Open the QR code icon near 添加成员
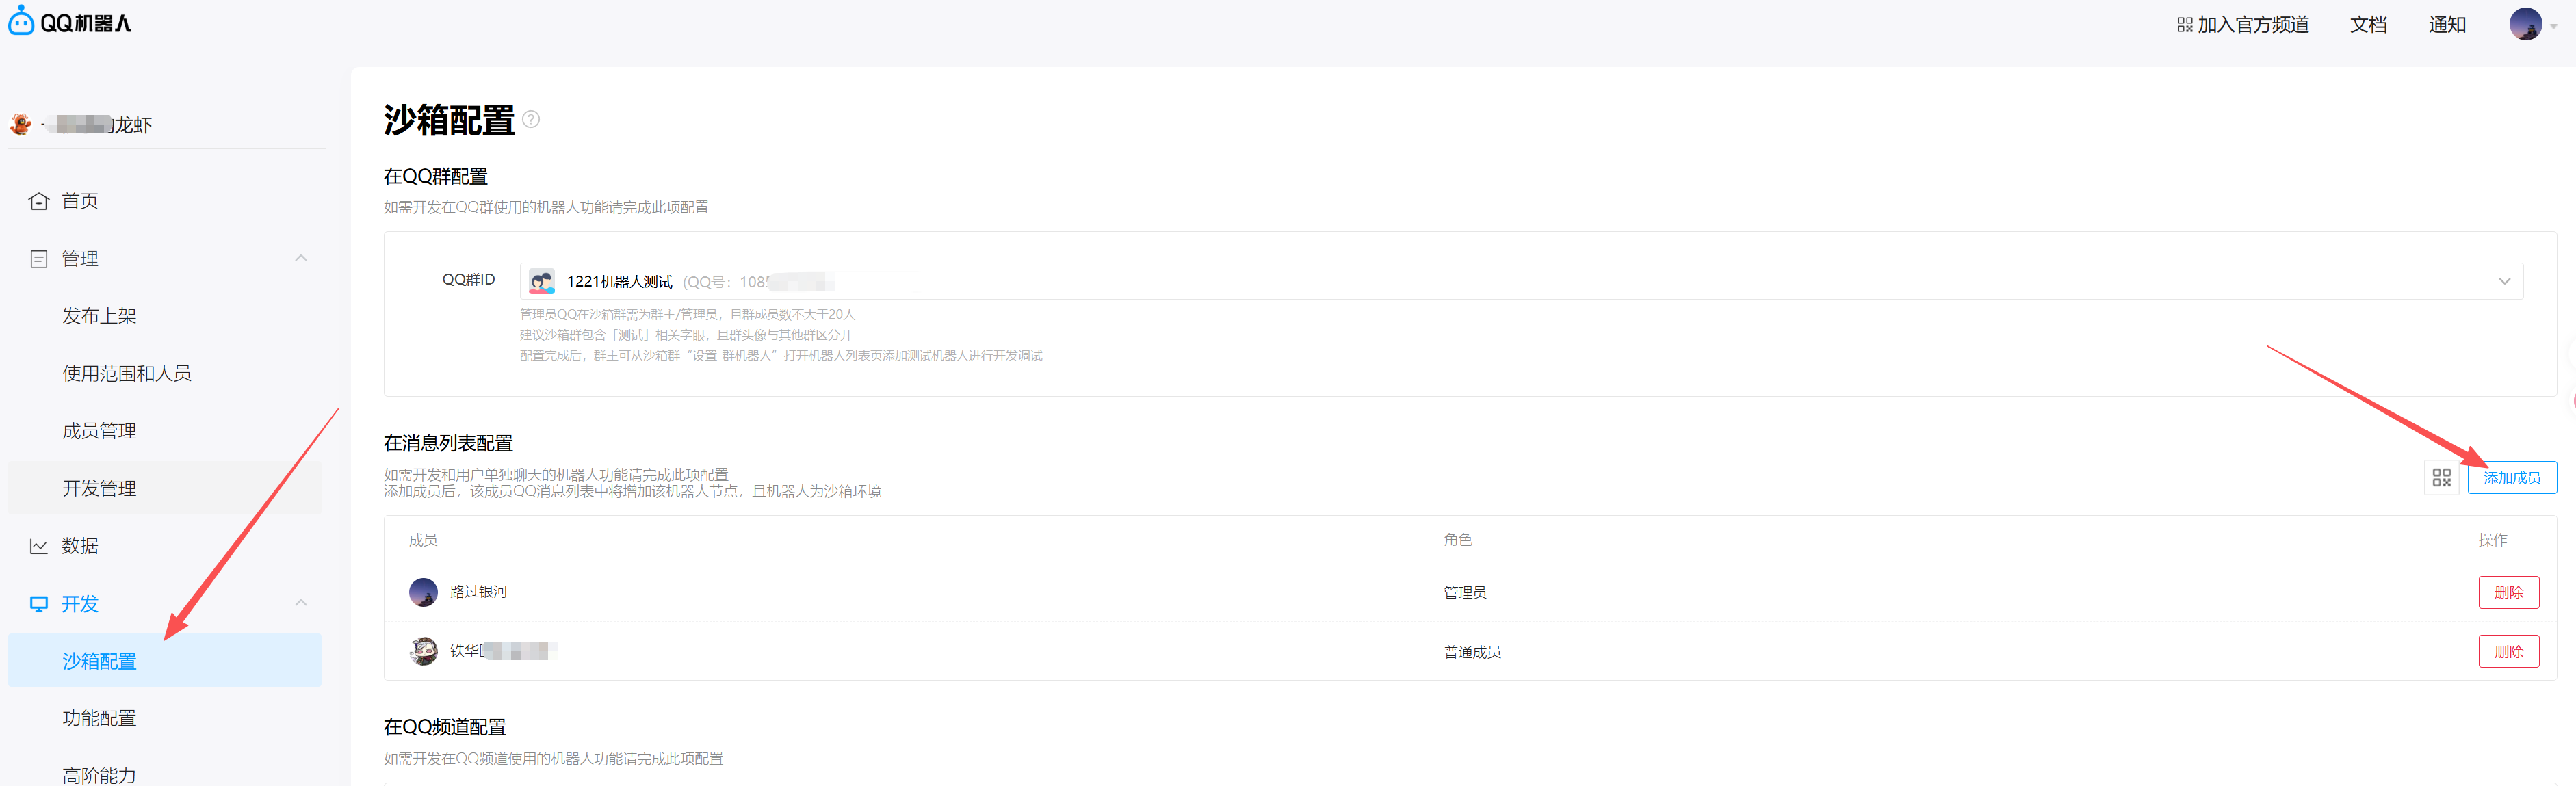 [x=2441, y=478]
